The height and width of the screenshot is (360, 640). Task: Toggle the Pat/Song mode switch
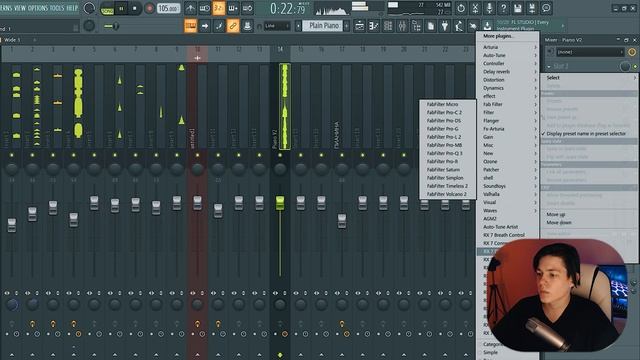pos(107,9)
